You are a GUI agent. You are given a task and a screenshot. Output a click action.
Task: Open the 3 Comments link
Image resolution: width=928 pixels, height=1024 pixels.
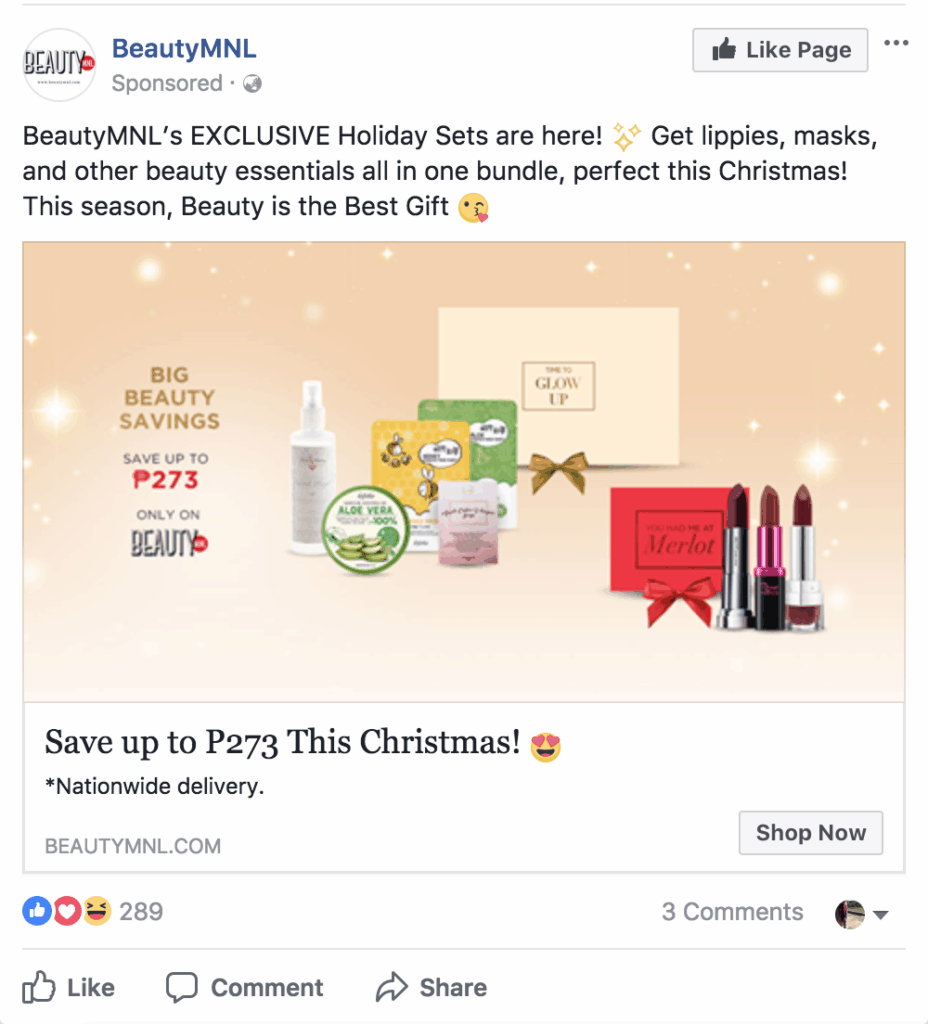(x=732, y=912)
